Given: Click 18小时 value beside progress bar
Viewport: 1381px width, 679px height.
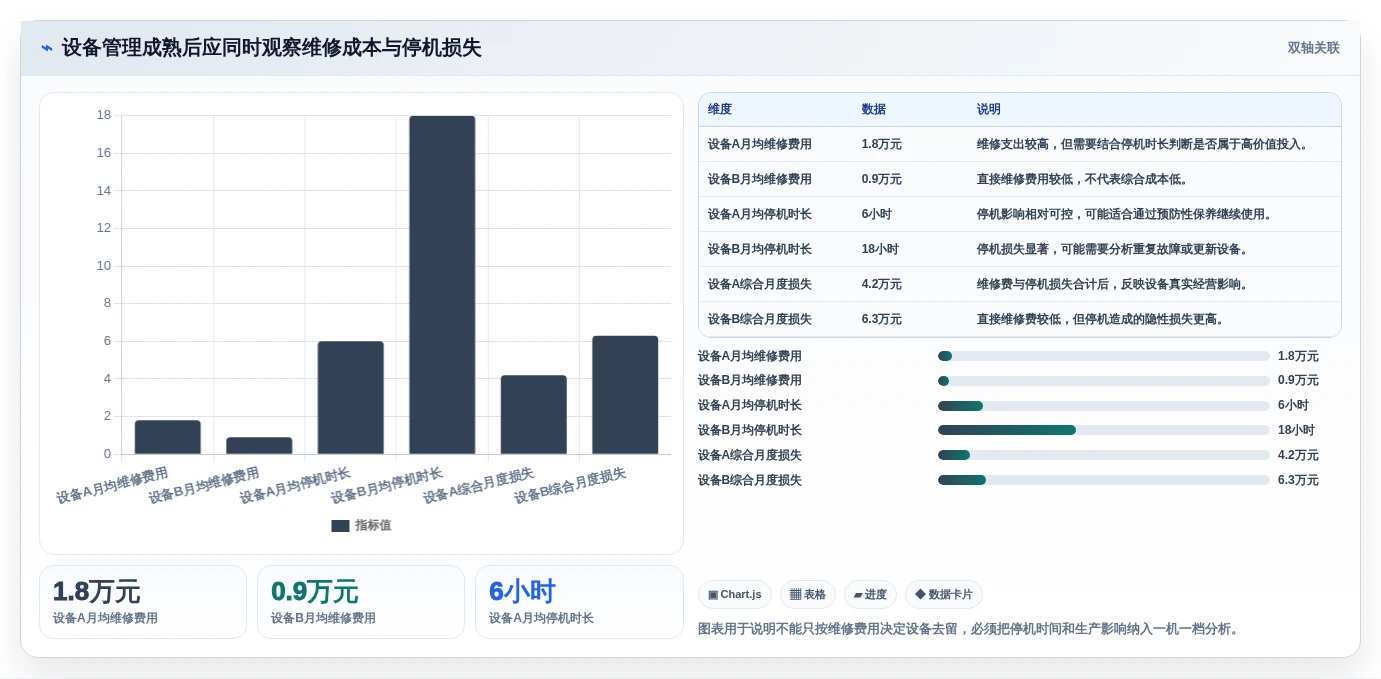Looking at the screenshot, I should [x=1296, y=431].
